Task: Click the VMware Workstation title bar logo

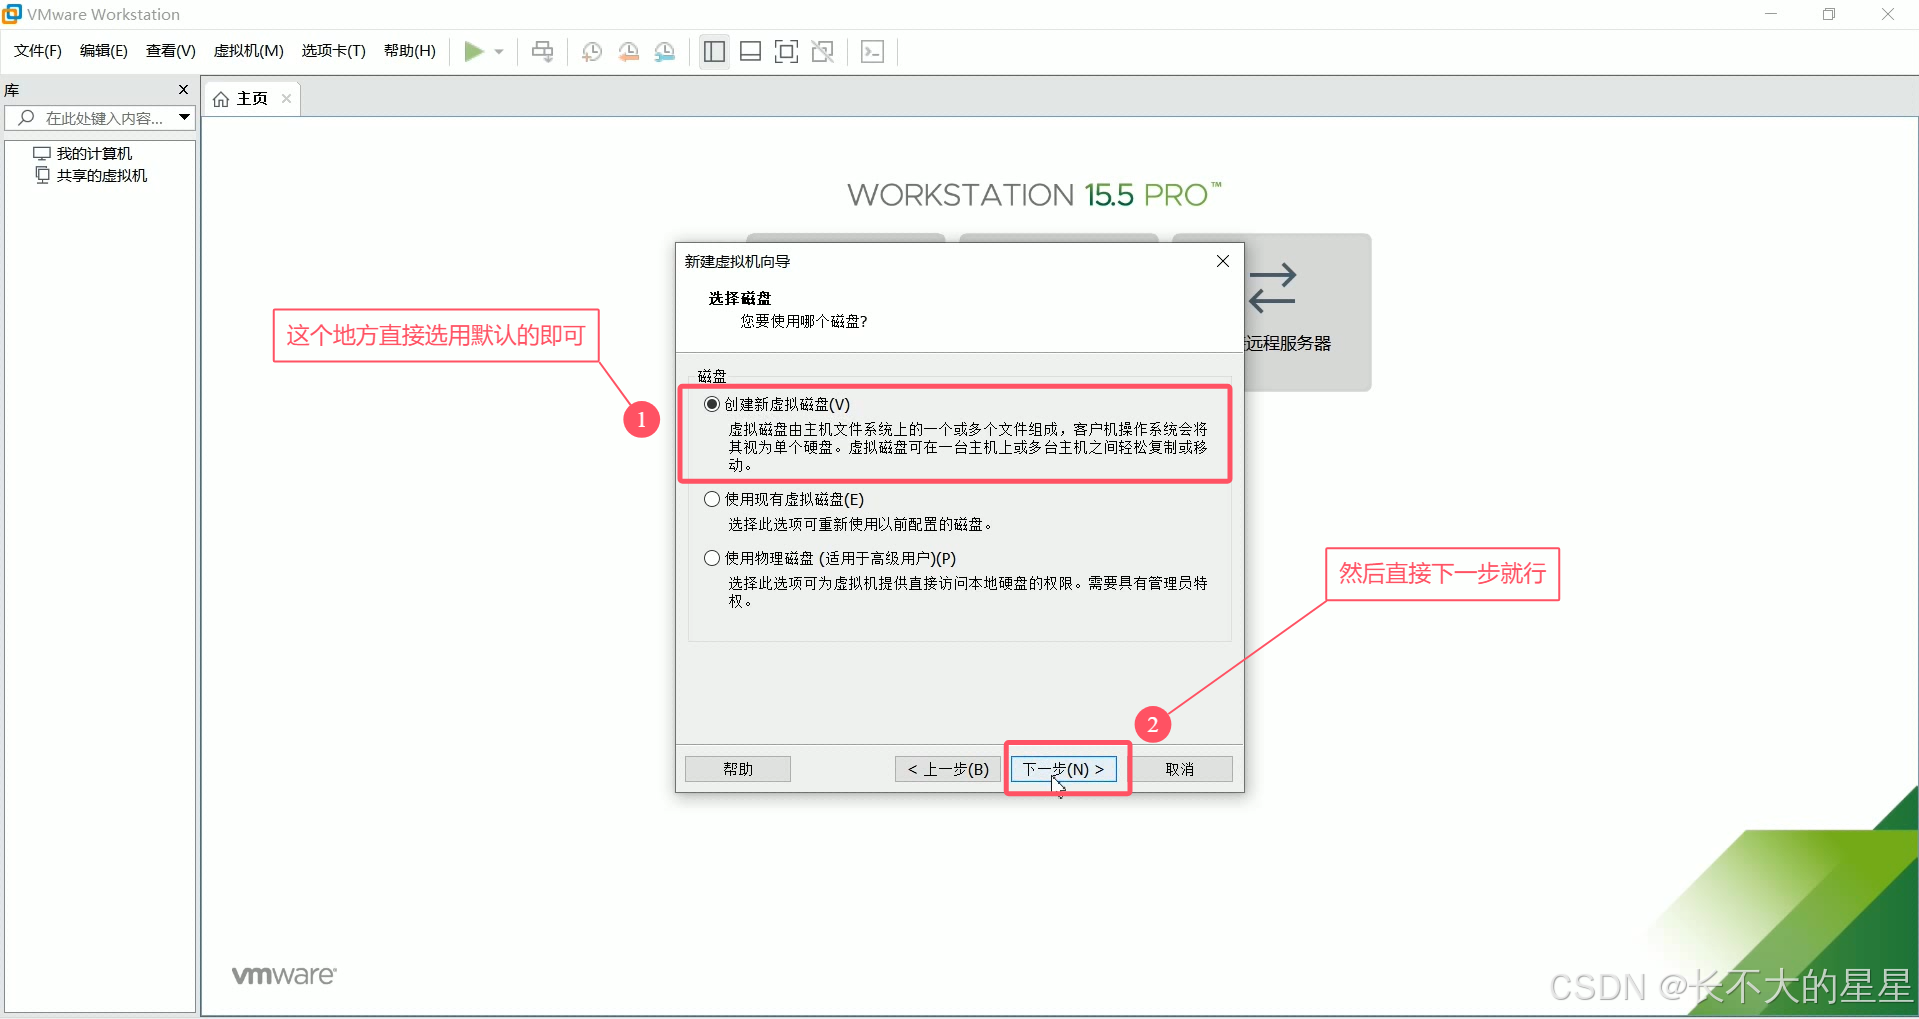Action: tap(12, 14)
